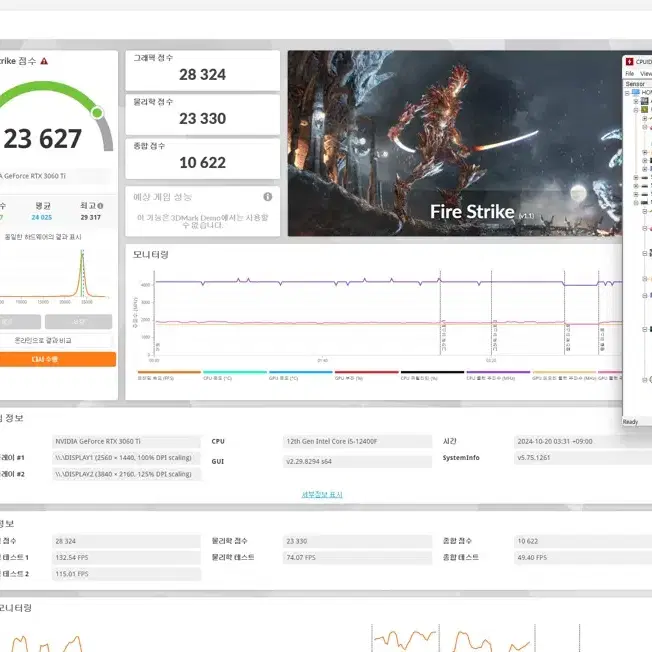Click the GeForce RTX 3060 Ti label under the gauge
652x652 pixels.
pos(33,176)
